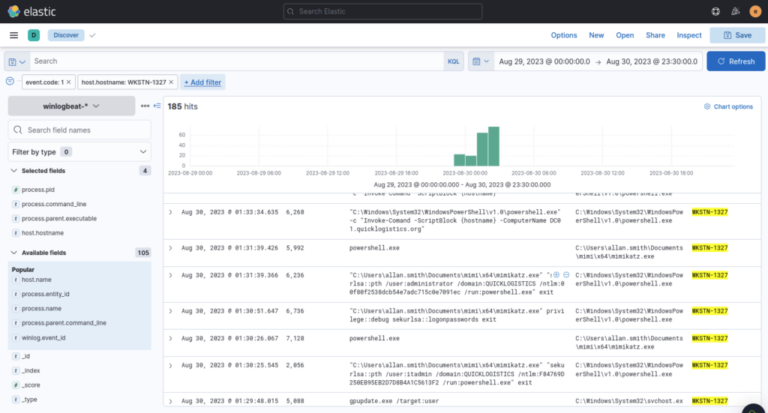Remove the event.code: 1 filter
The height and width of the screenshot is (413, 768).
coord(69,82)
